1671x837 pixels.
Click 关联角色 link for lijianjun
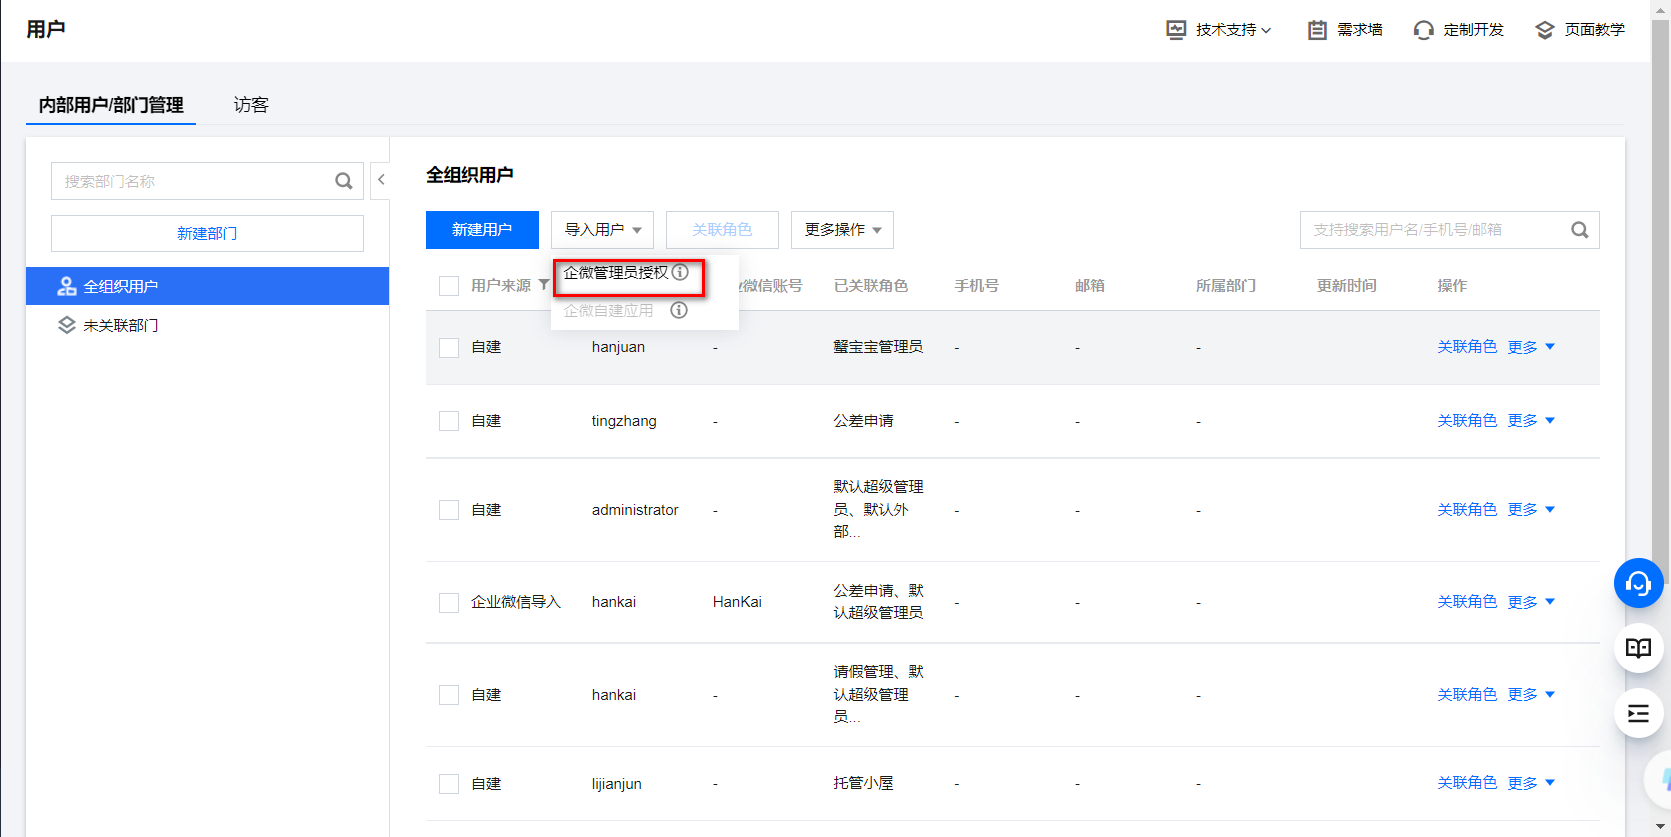1467,783
